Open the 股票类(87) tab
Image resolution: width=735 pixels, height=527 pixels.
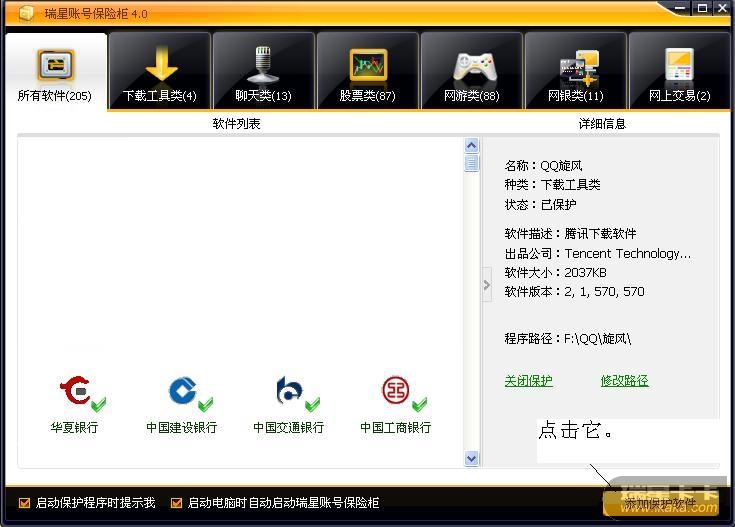tap(368, 72)
